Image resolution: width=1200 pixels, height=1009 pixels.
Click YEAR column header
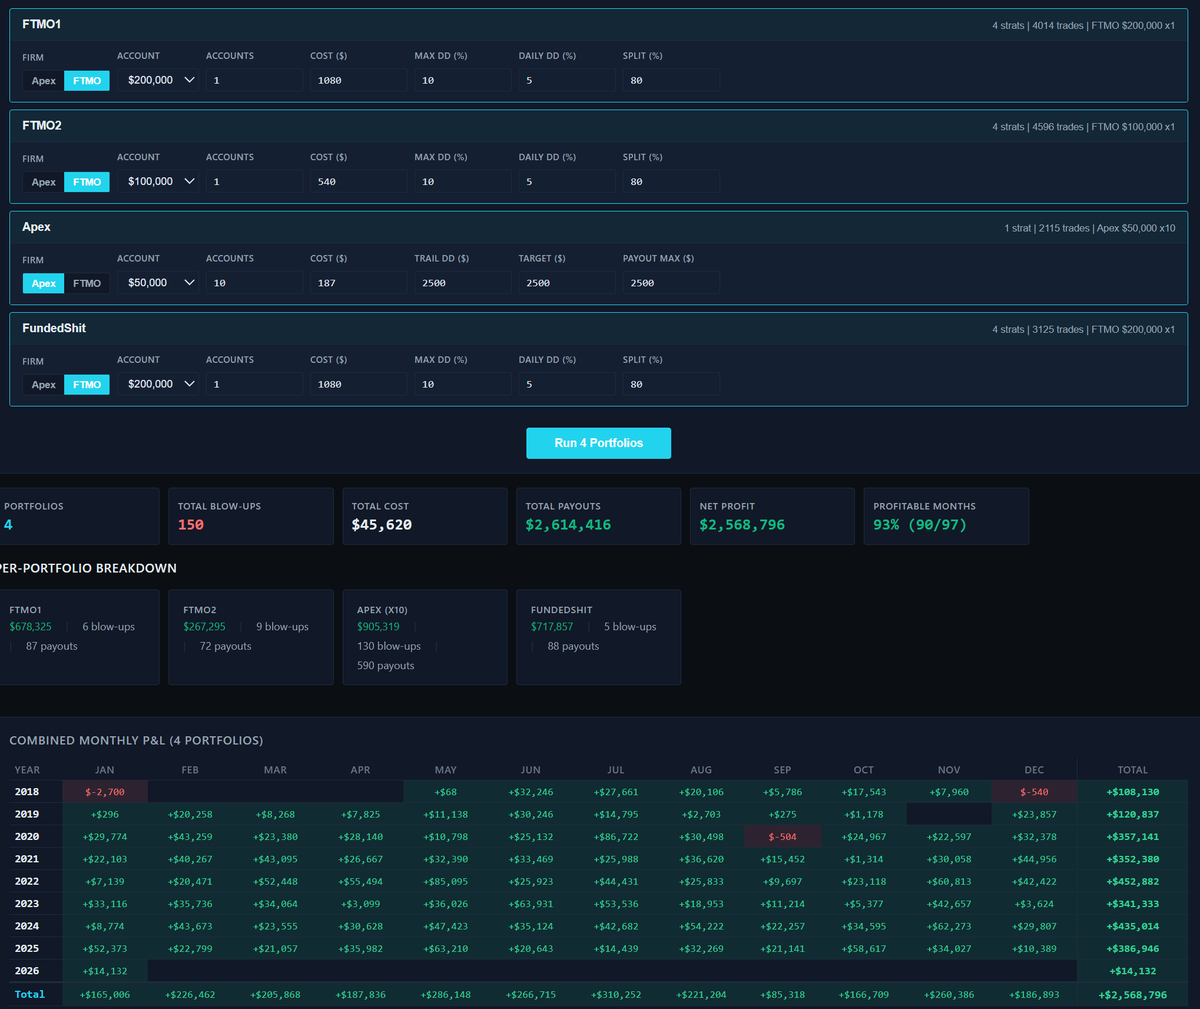pos(27,770)
